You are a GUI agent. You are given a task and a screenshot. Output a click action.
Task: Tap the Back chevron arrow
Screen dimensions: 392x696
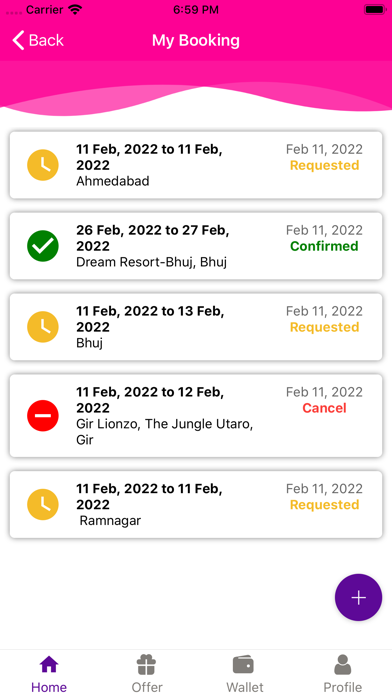pyautogui.click(x=18, y=40)
